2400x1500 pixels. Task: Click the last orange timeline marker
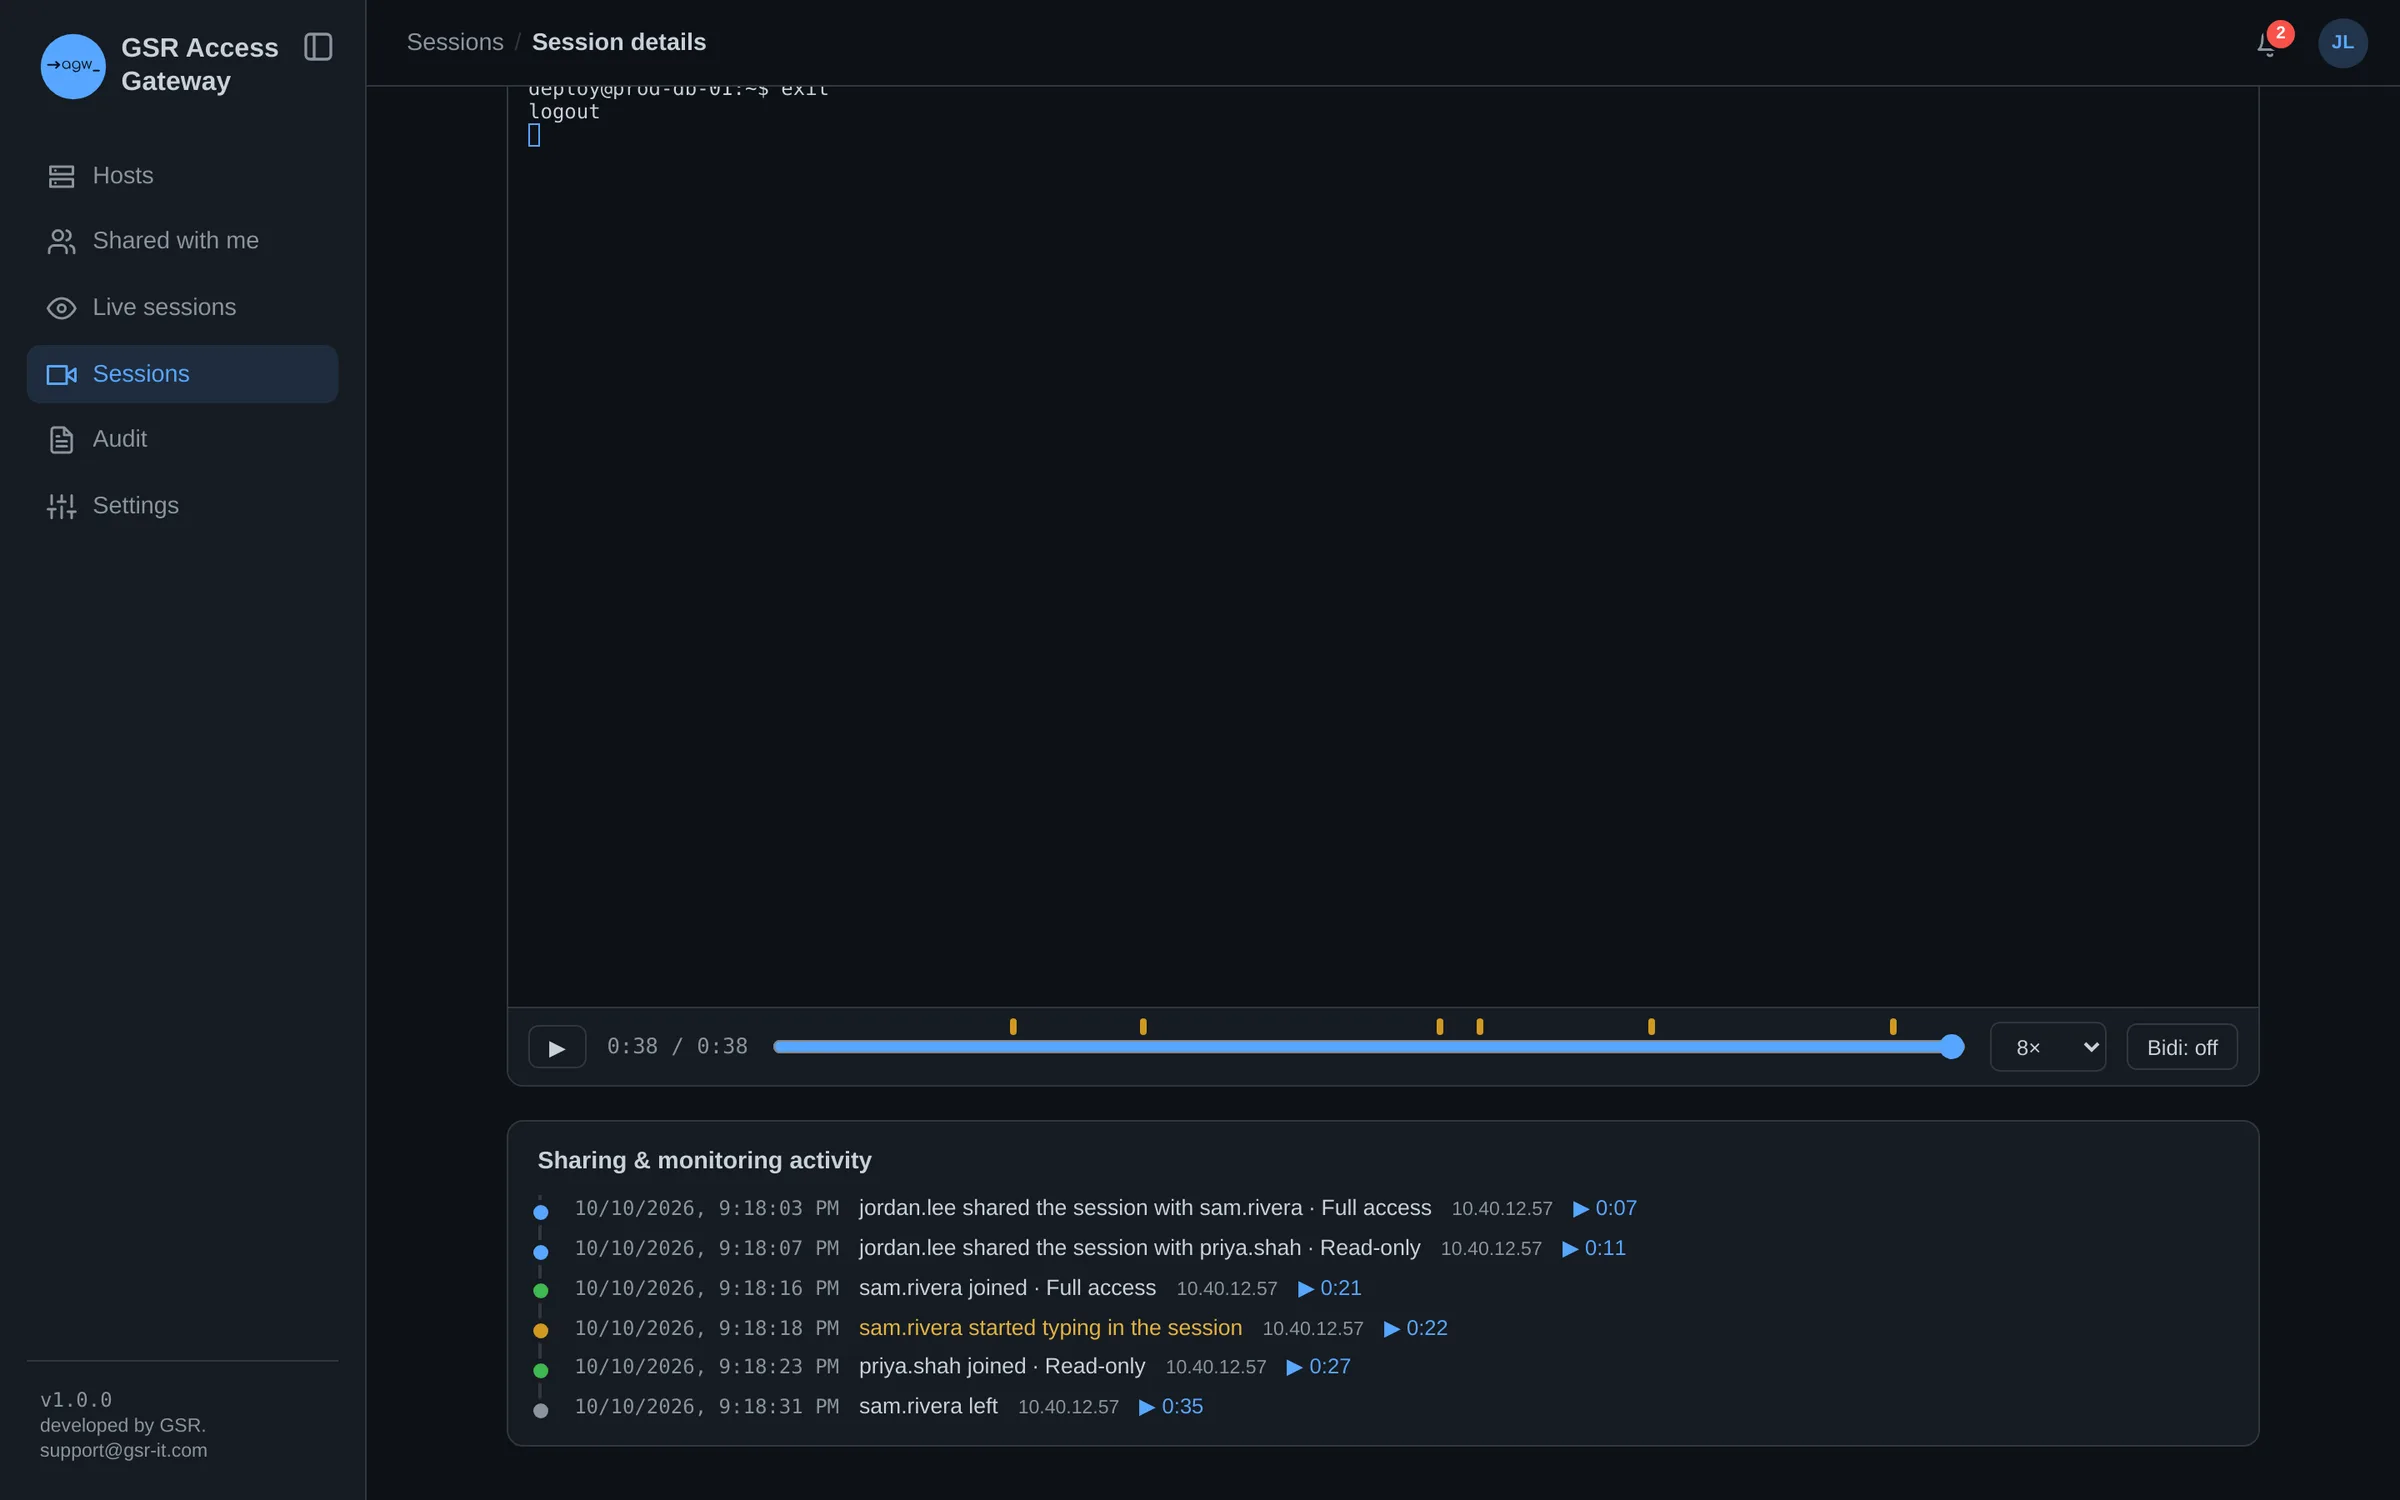pos(1893,1026)
